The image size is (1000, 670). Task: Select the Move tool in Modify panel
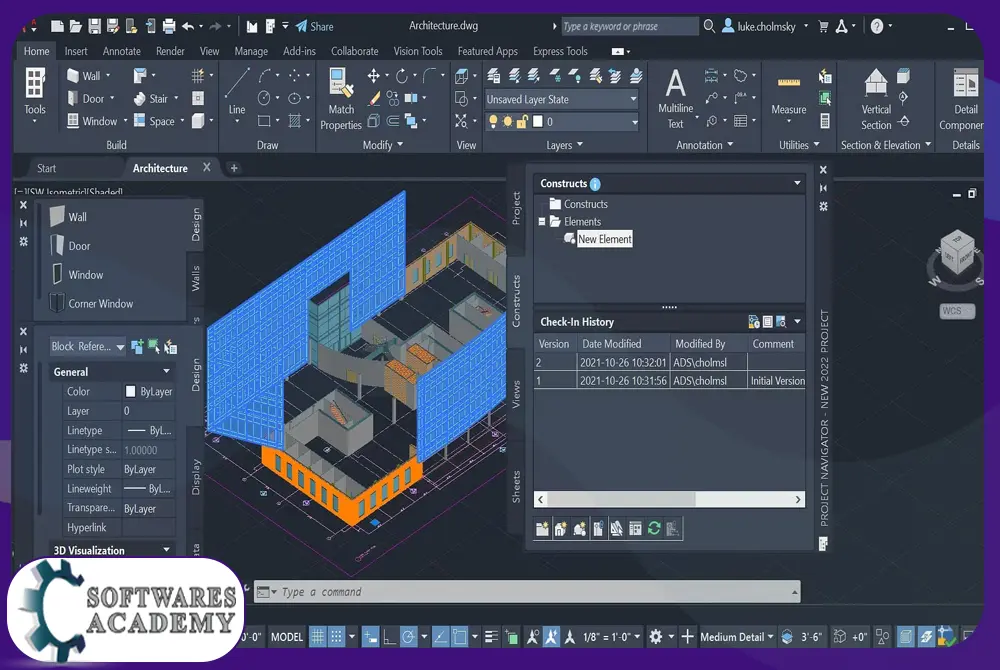tap(374, 76)
